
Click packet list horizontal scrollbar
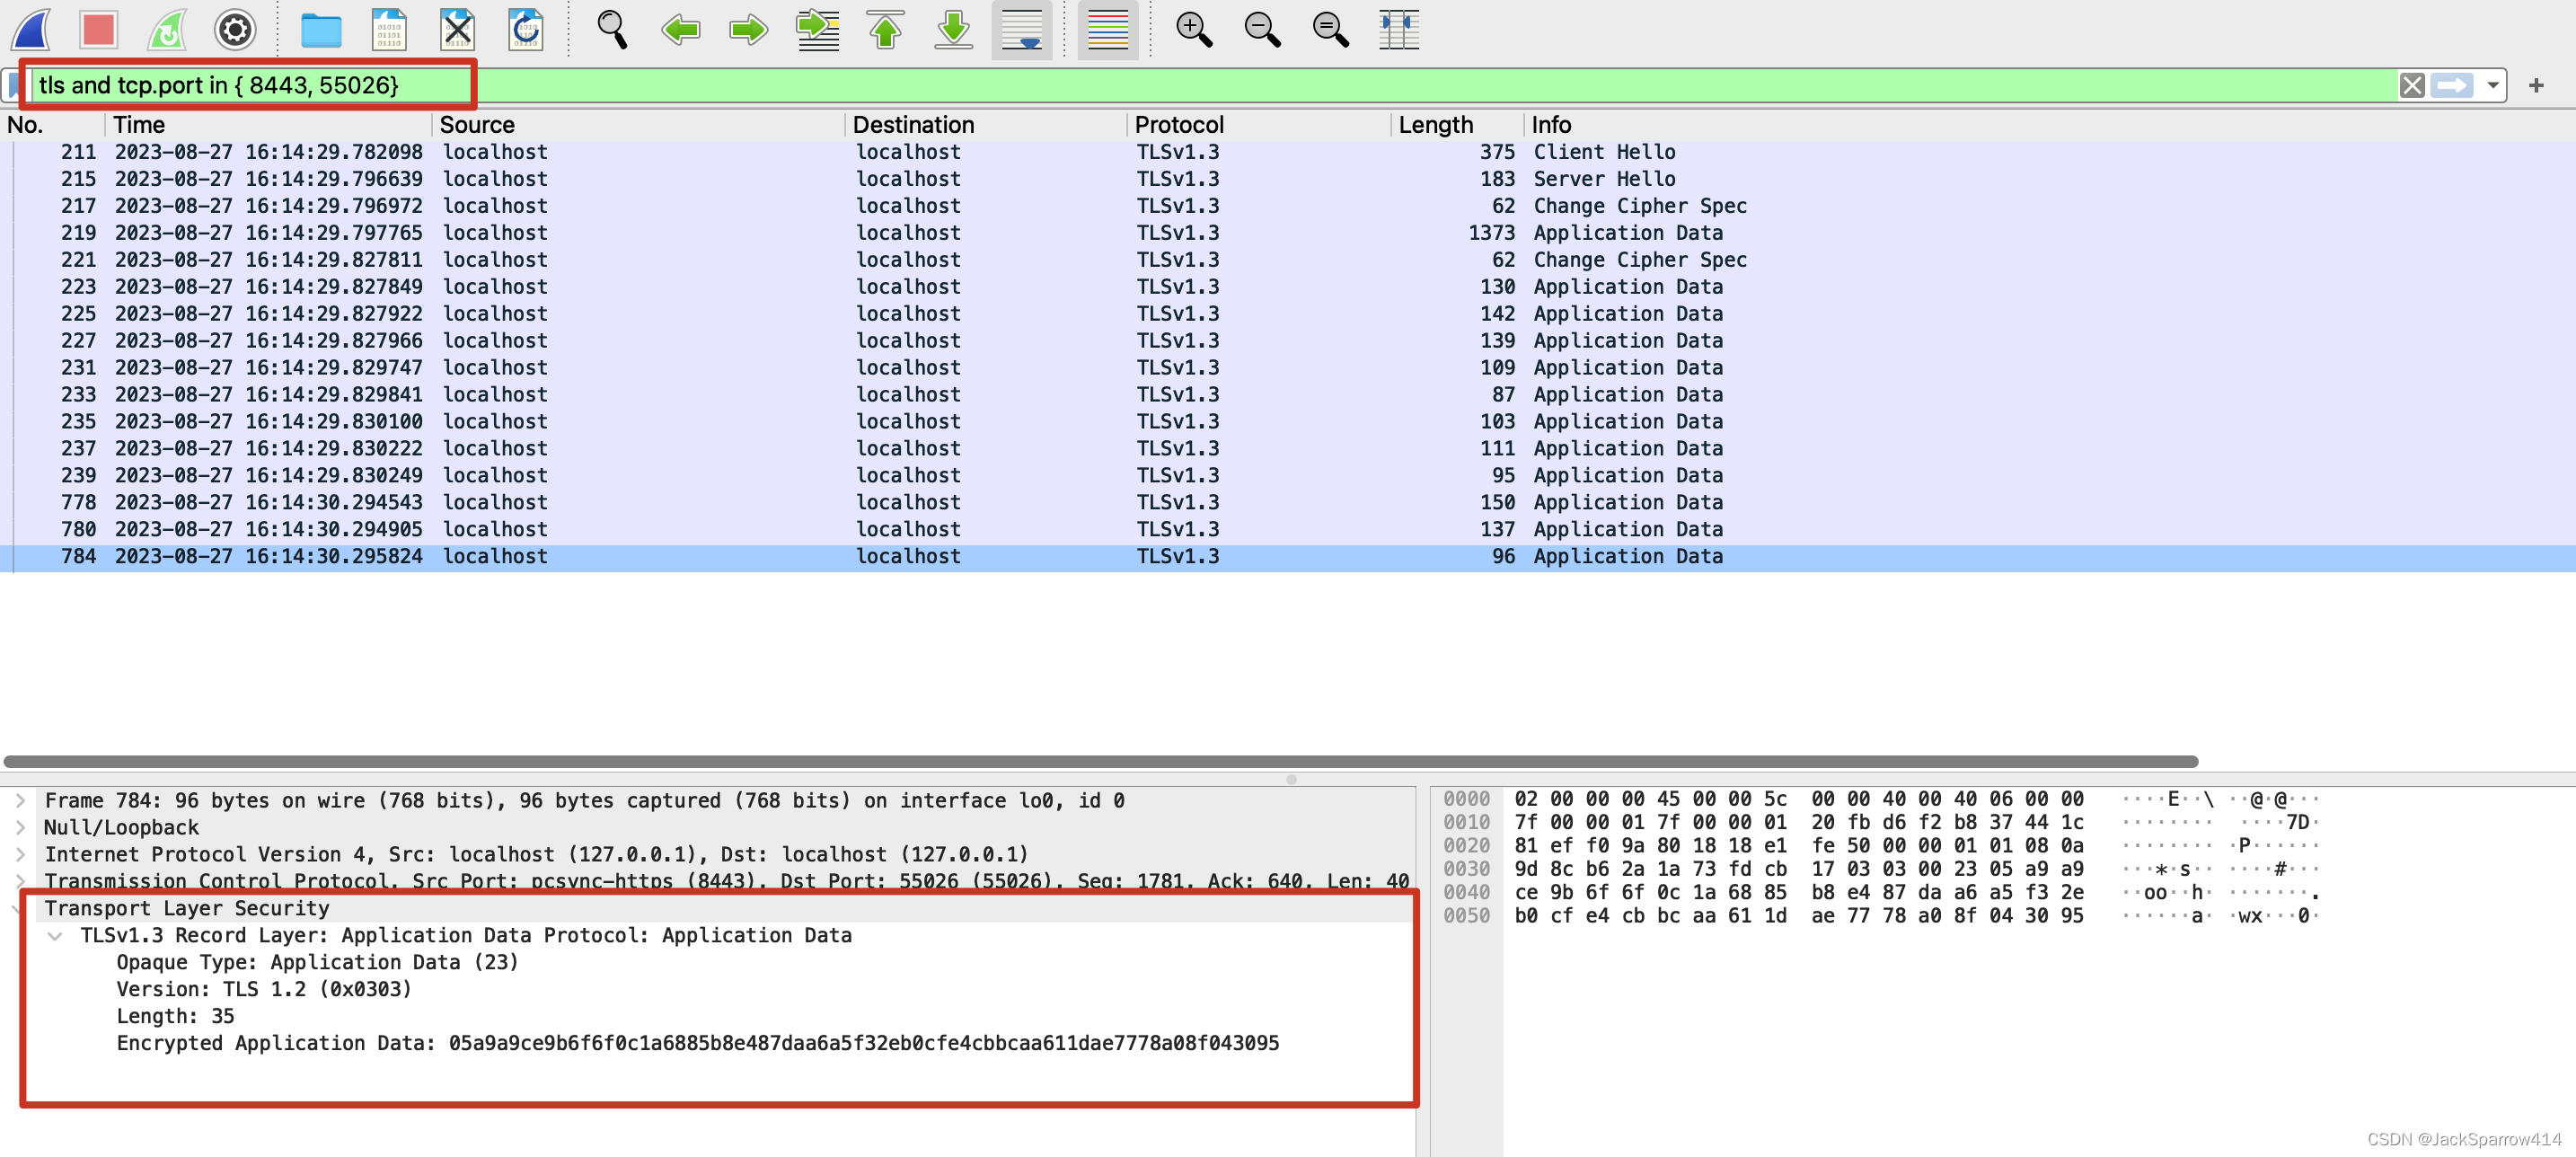[x=1100, y=762]
